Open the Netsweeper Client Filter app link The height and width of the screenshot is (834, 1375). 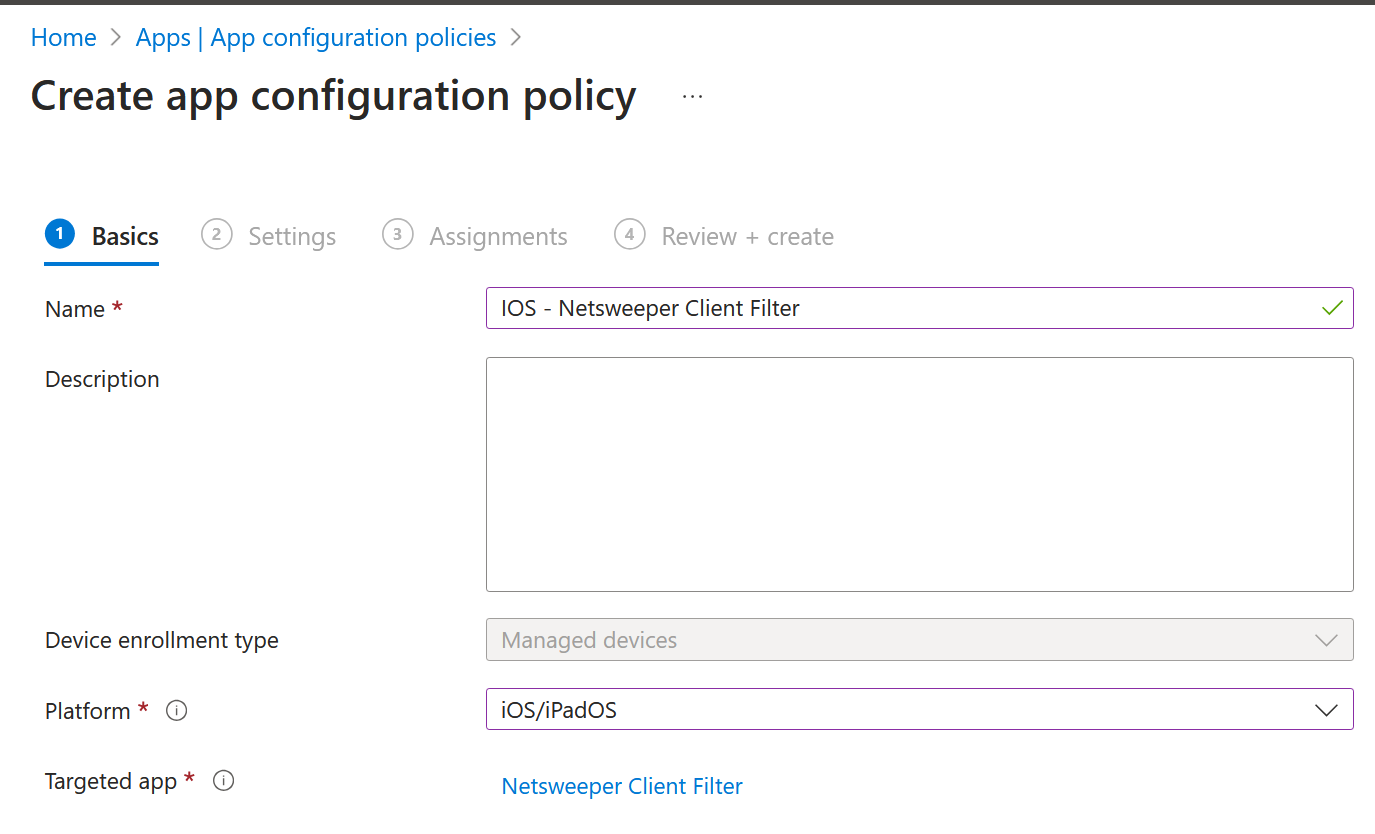point(622,786)
